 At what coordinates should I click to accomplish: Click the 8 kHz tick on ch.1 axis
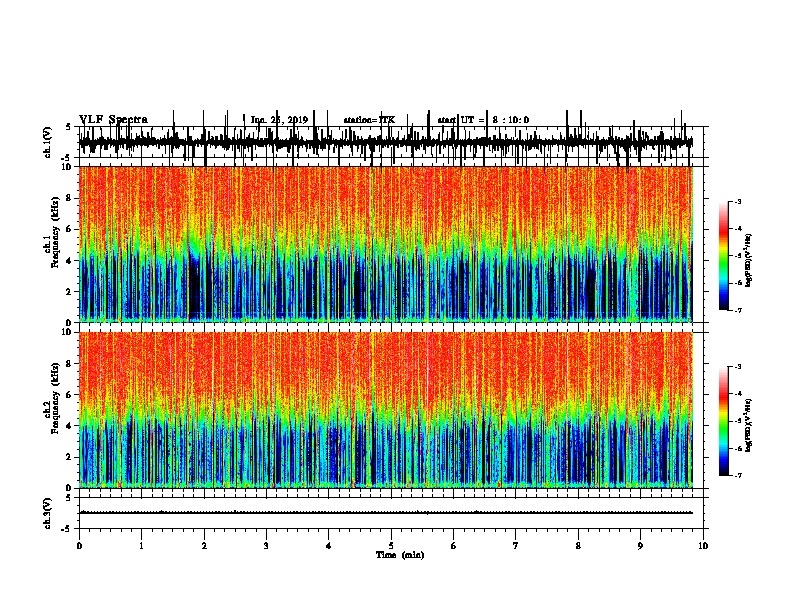click(70, 198)
